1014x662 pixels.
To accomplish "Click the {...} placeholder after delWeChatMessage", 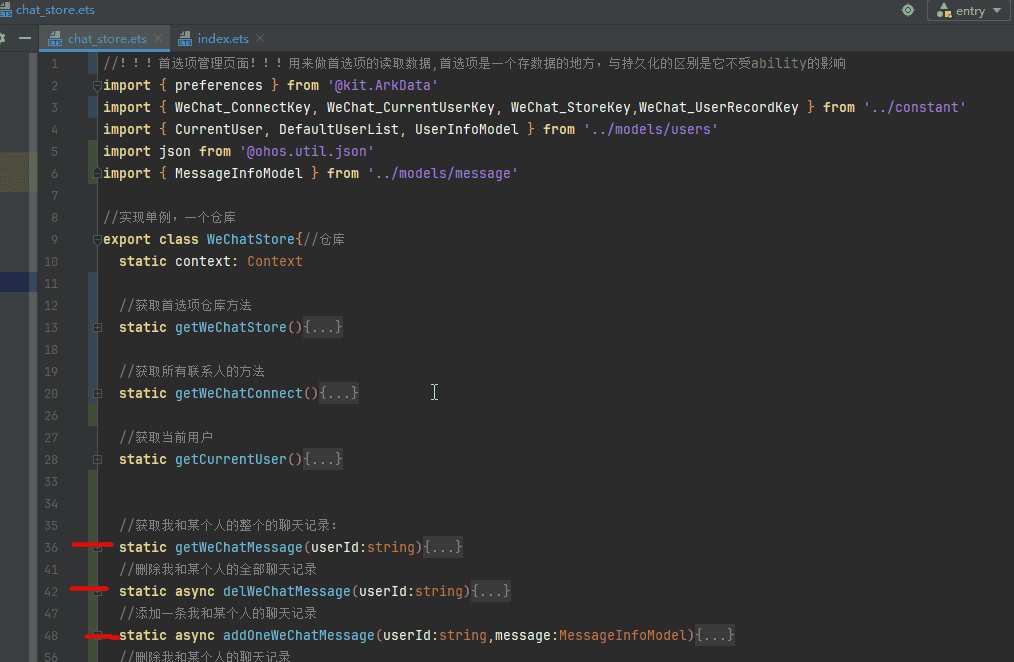I will (x=491, y=592).
